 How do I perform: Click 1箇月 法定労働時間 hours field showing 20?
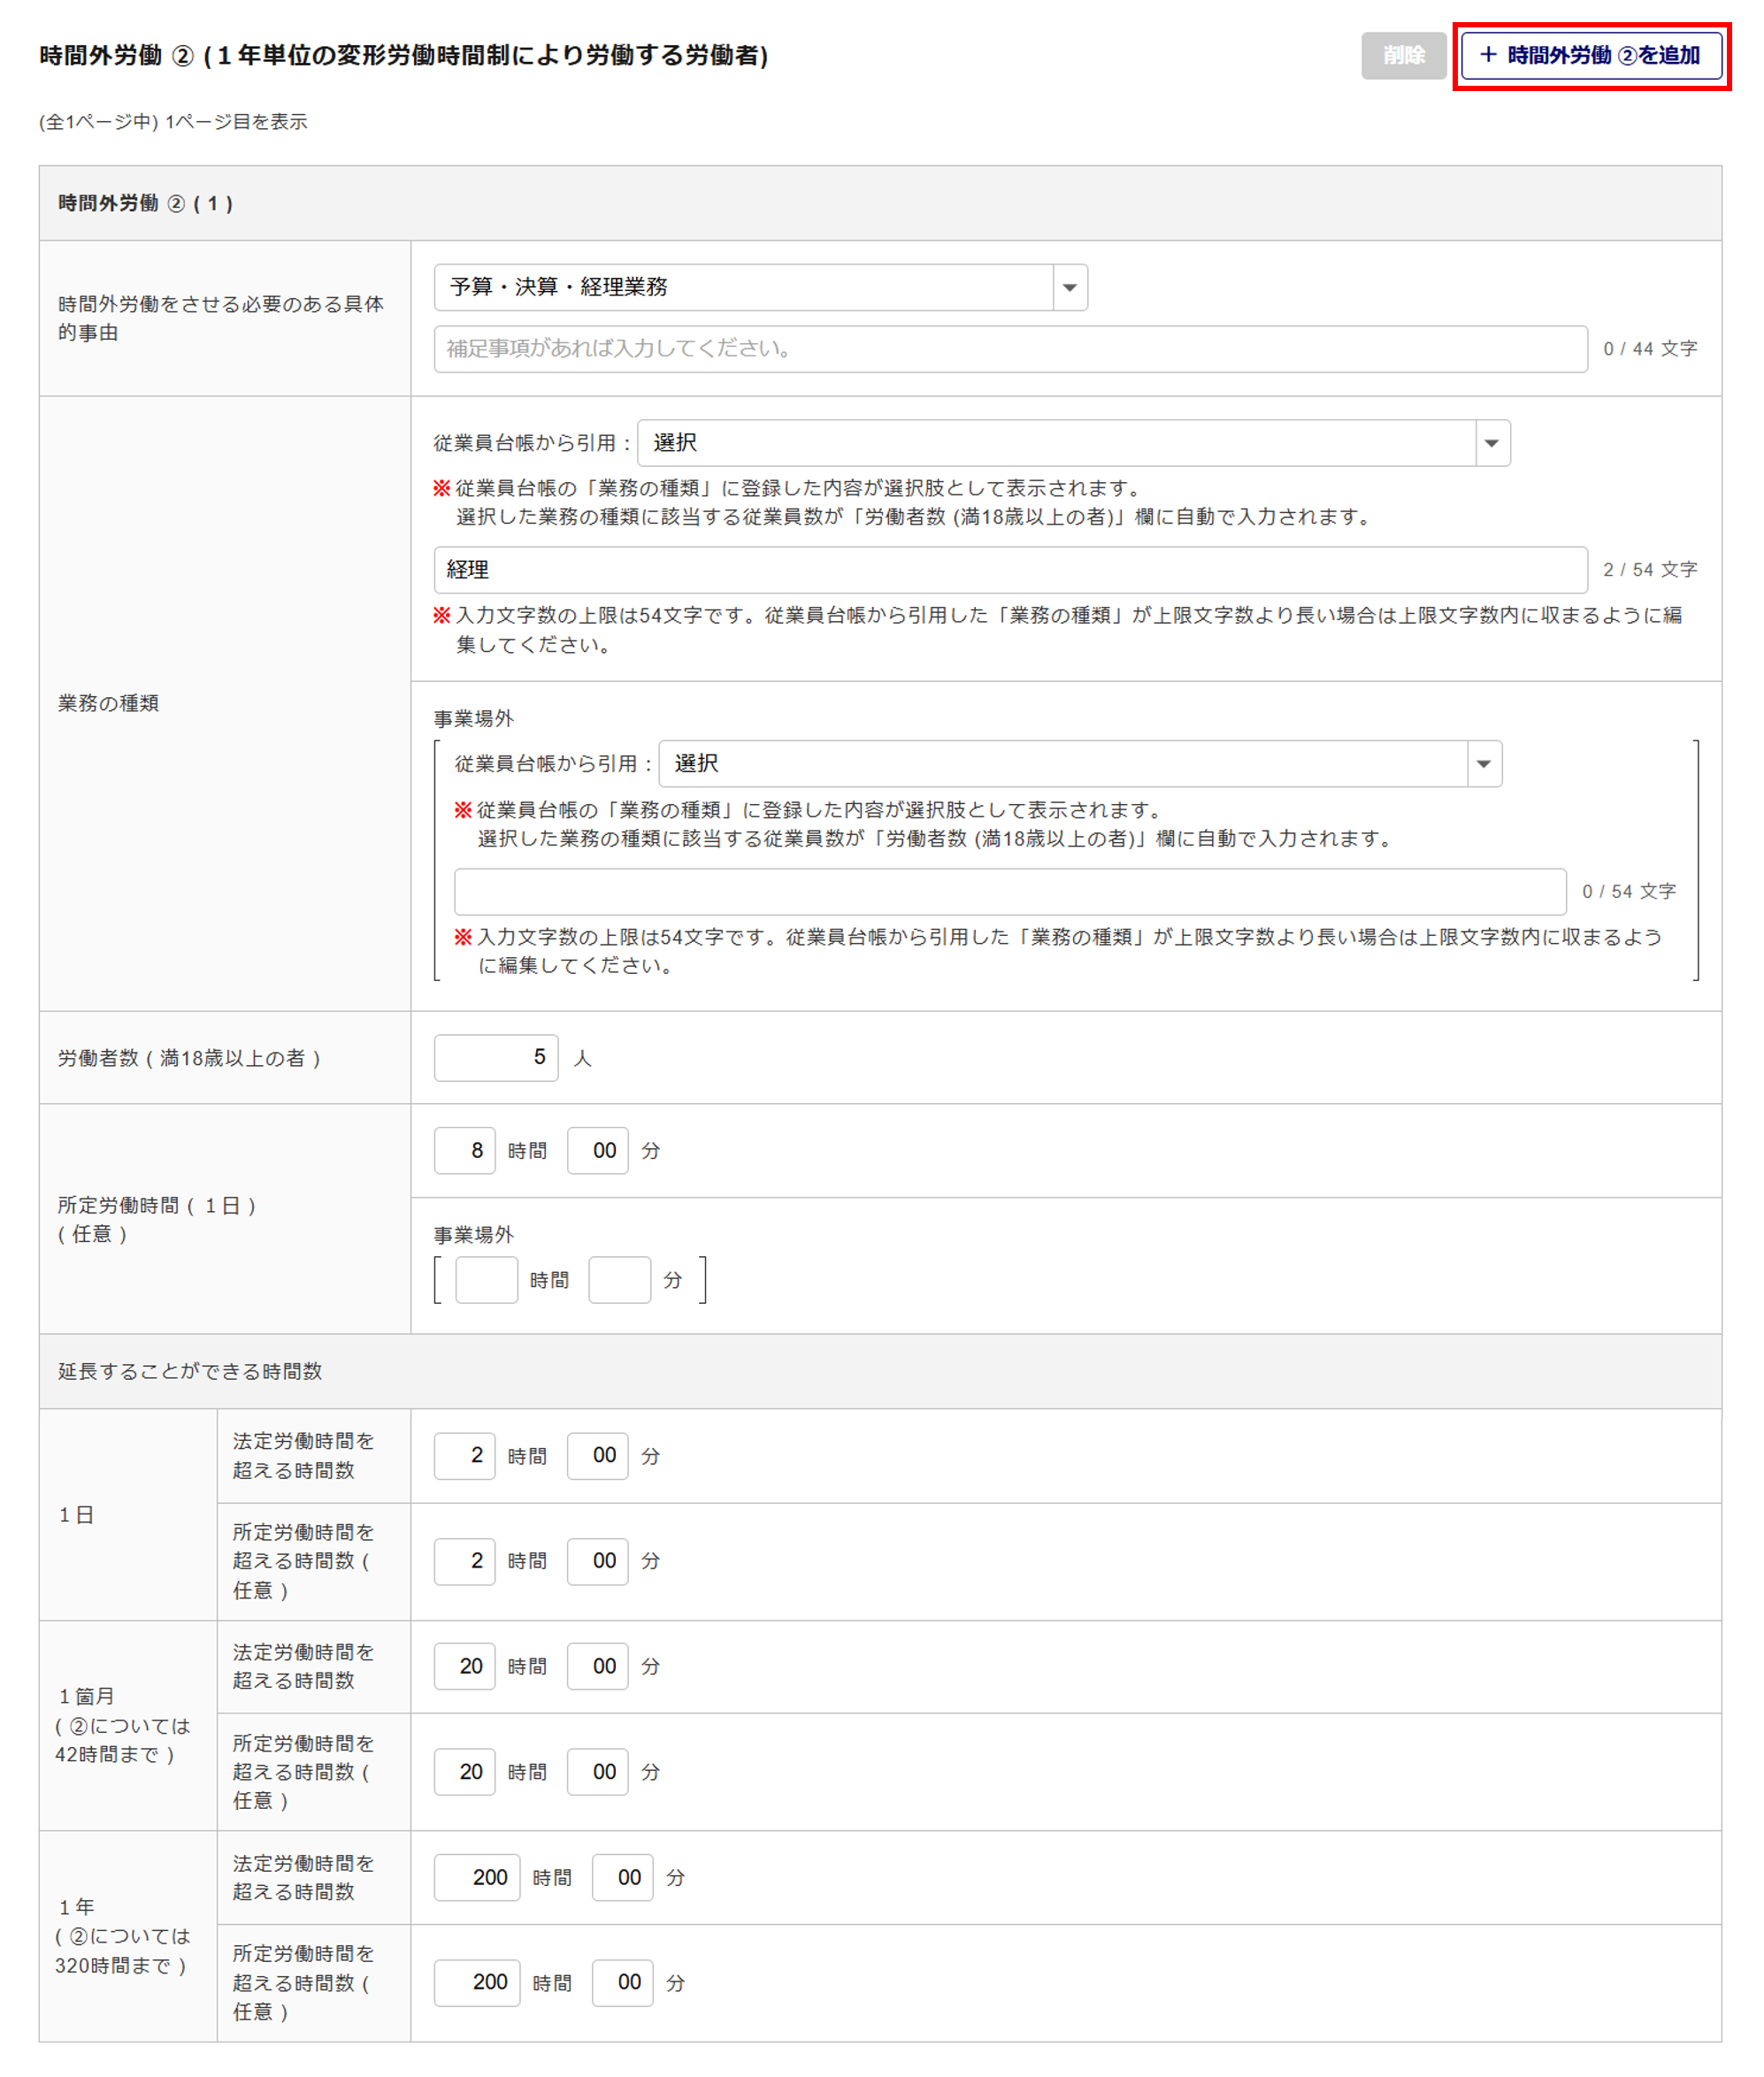[464, 1666]
